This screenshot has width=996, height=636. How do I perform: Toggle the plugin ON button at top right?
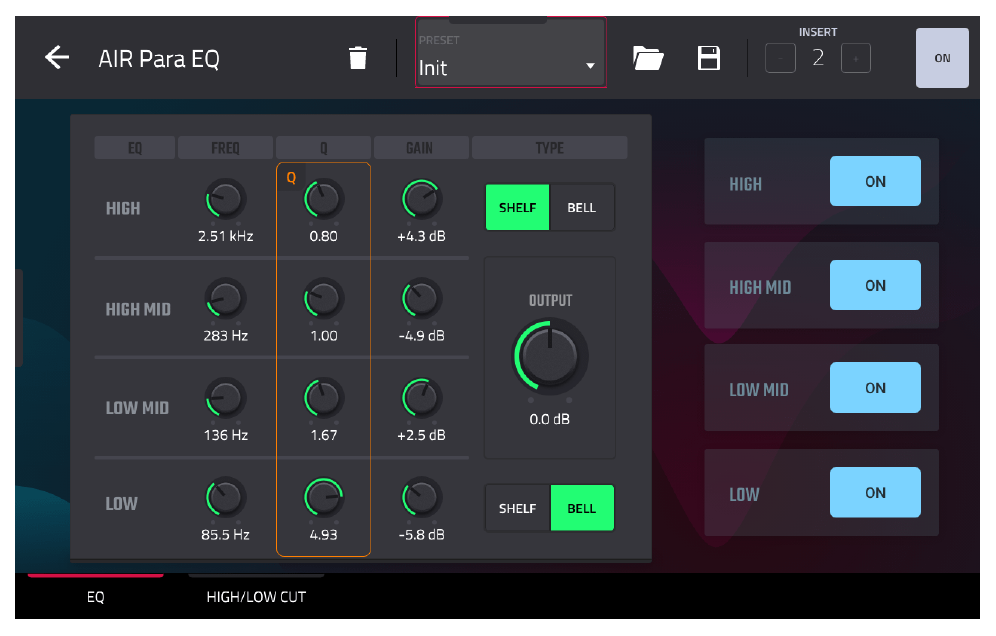[942, 58]
